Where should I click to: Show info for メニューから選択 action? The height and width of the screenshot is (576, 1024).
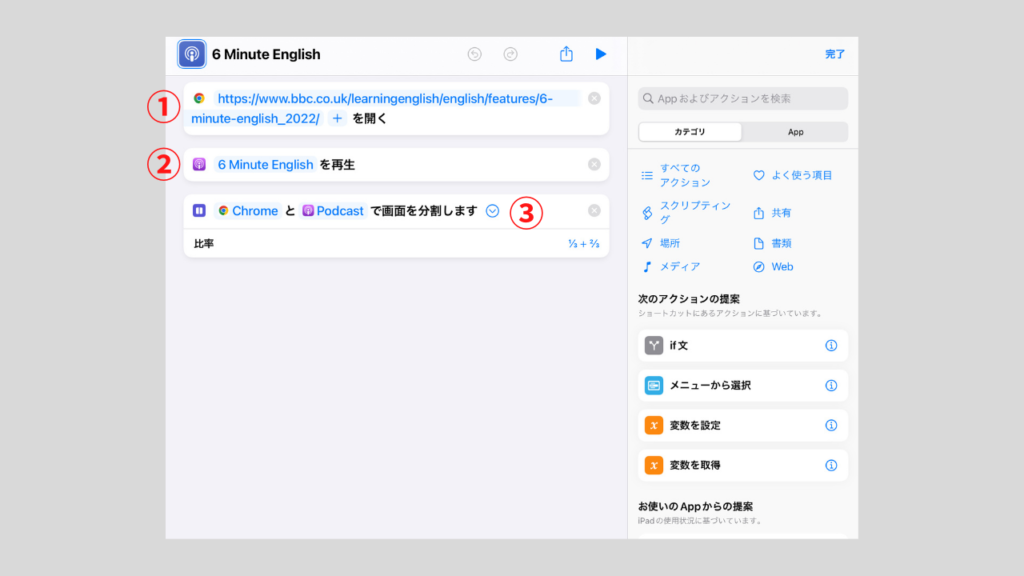831,385
